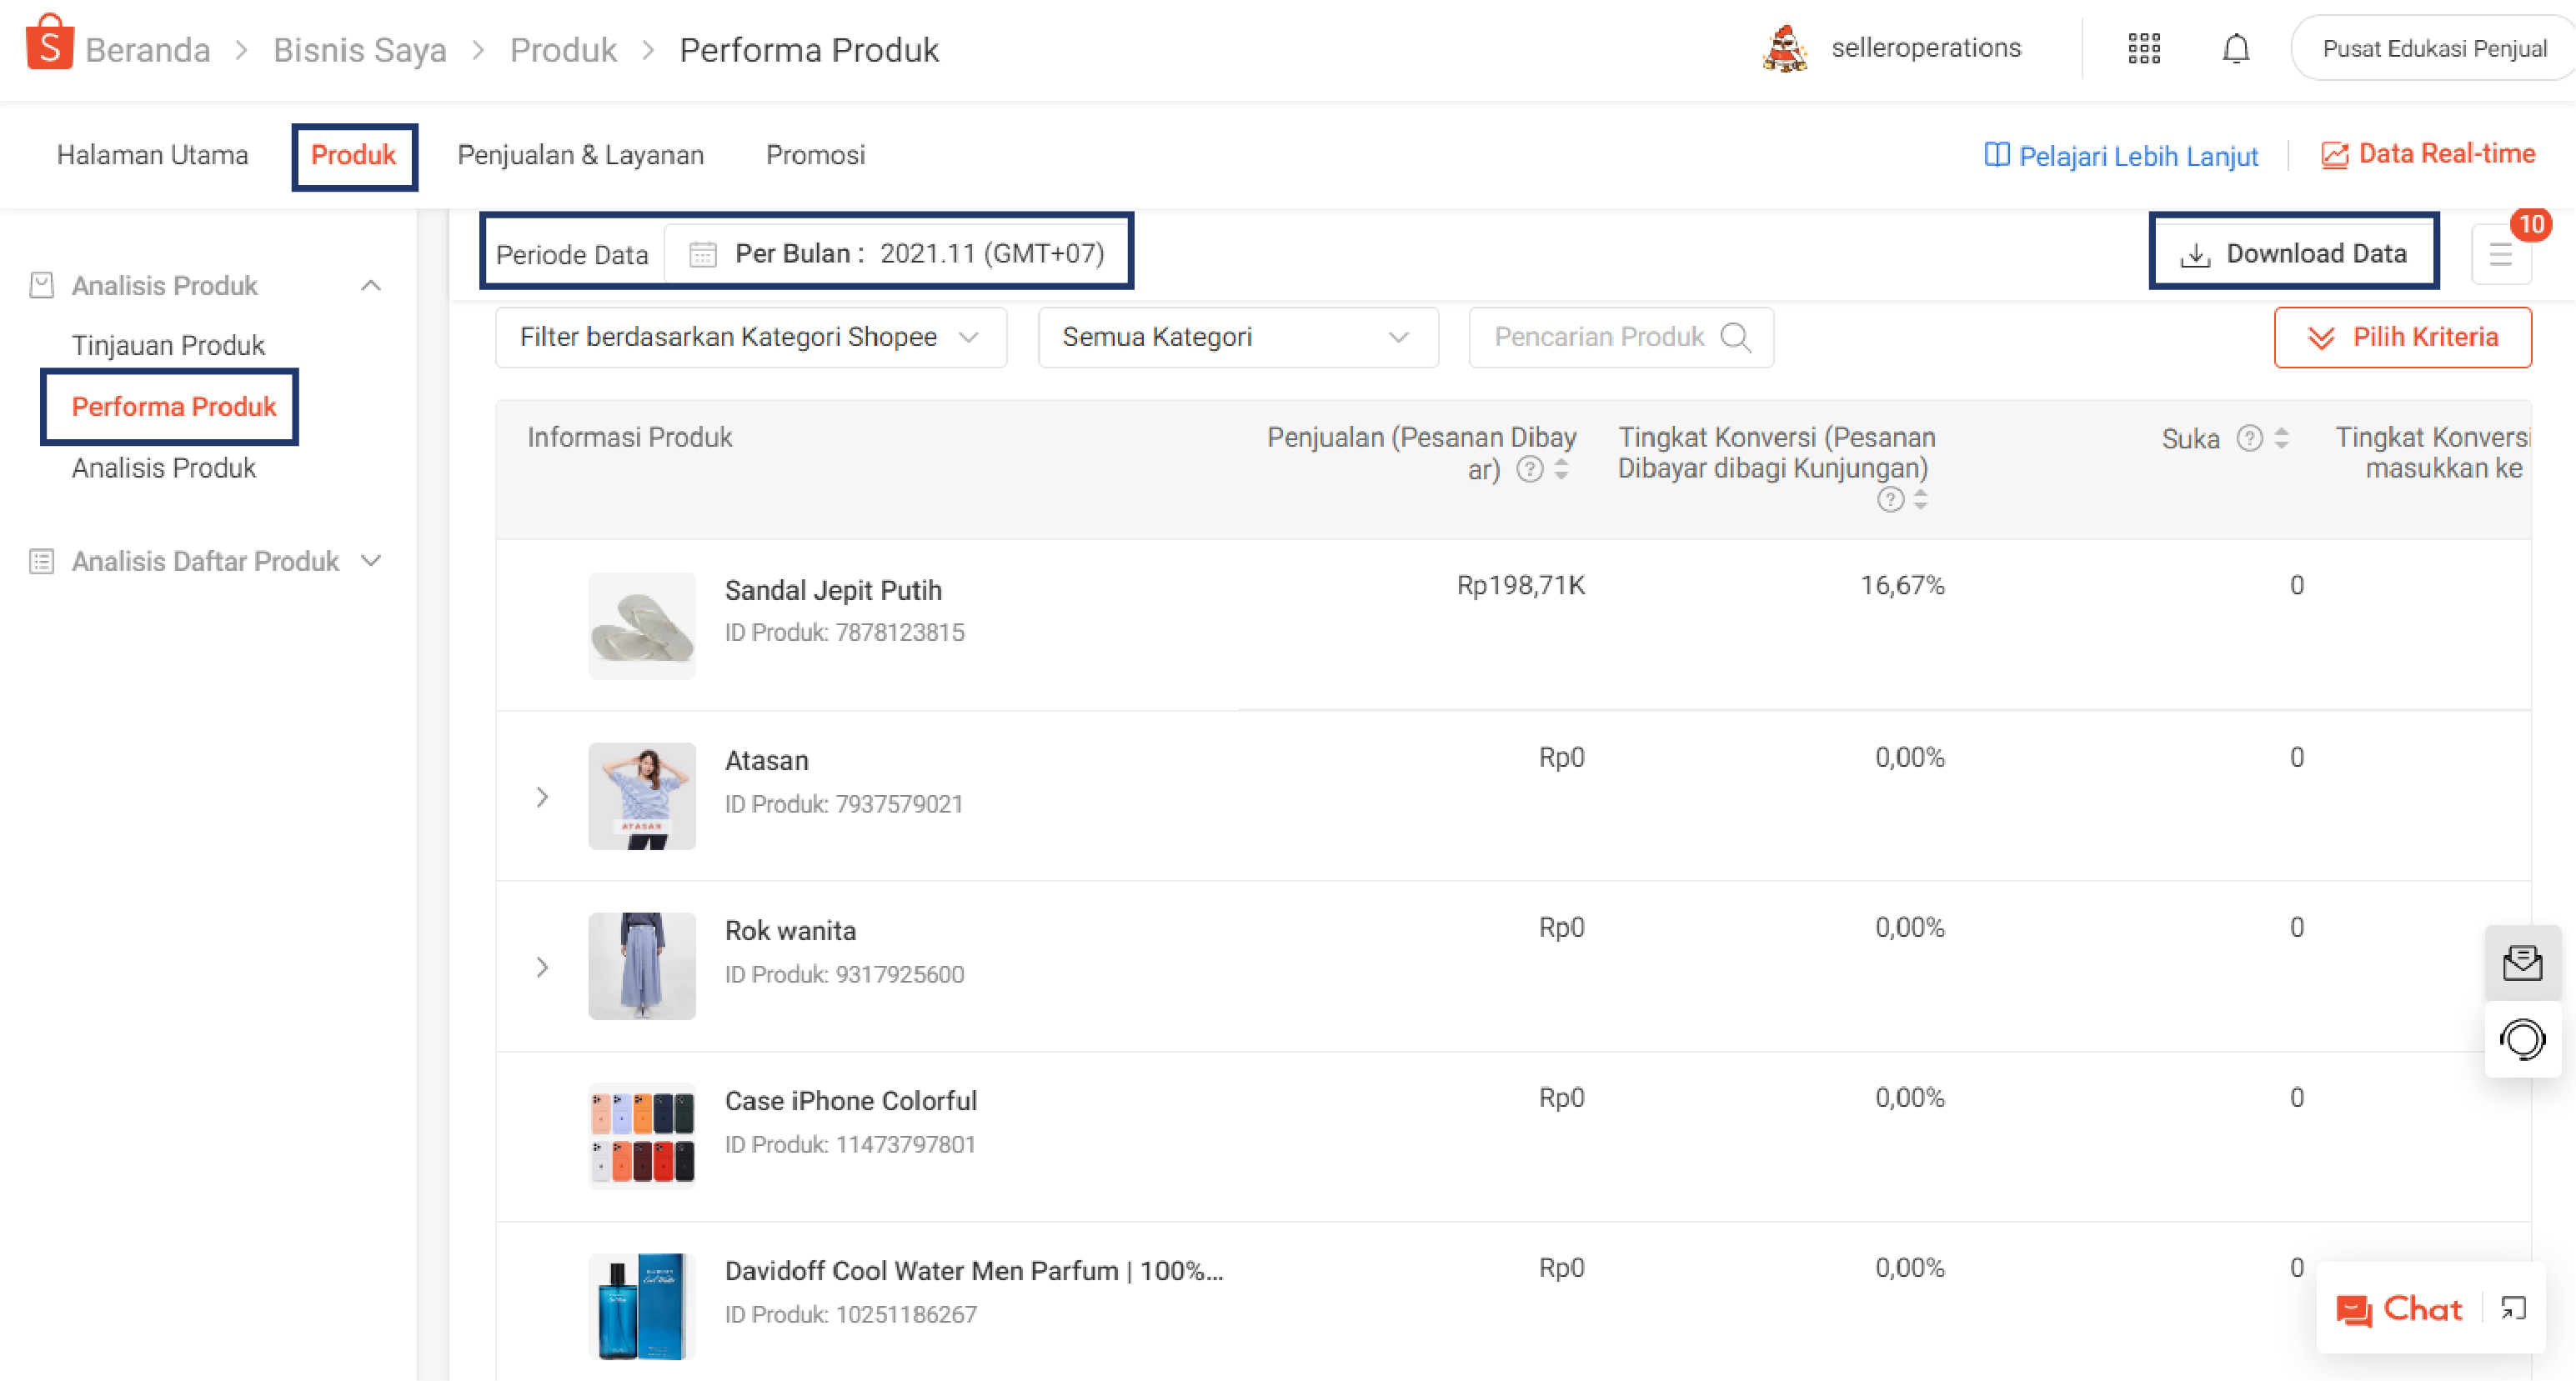
Task: Expand the Chat window icon
Action: coord(2513,1308)
